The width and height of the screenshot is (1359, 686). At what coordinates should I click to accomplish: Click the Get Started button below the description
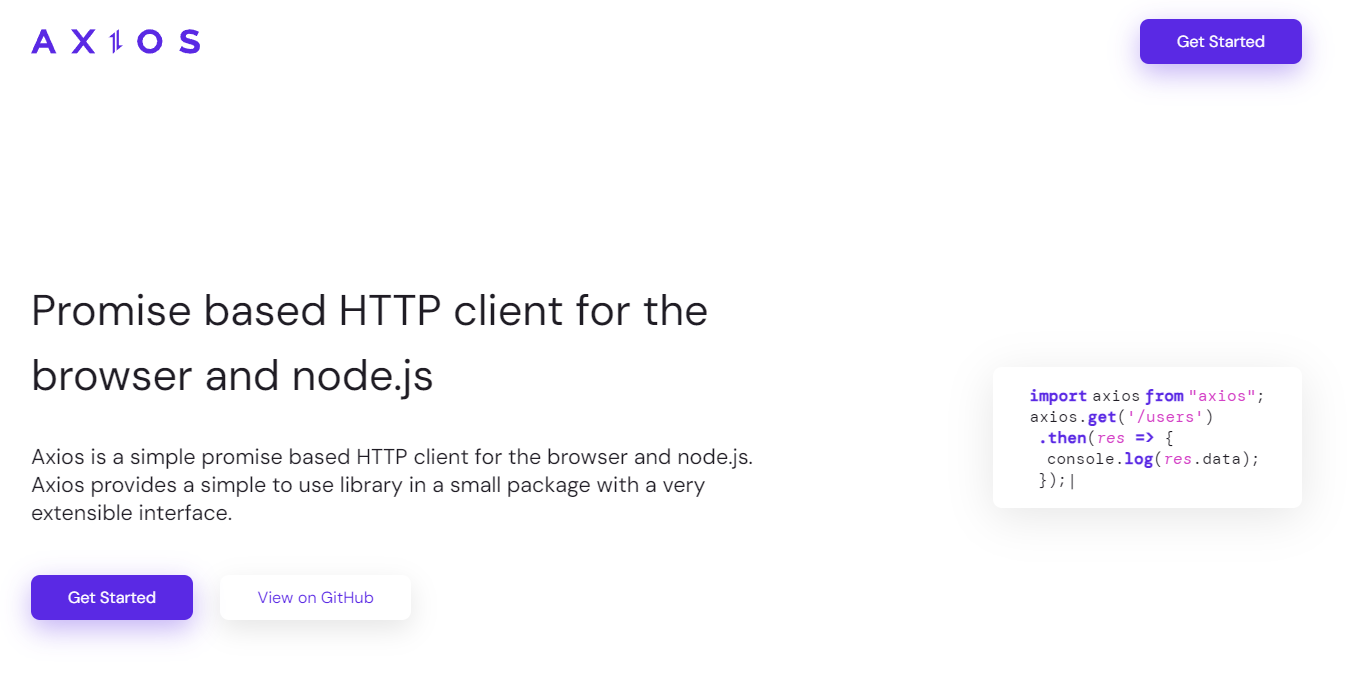coord(112,597)
